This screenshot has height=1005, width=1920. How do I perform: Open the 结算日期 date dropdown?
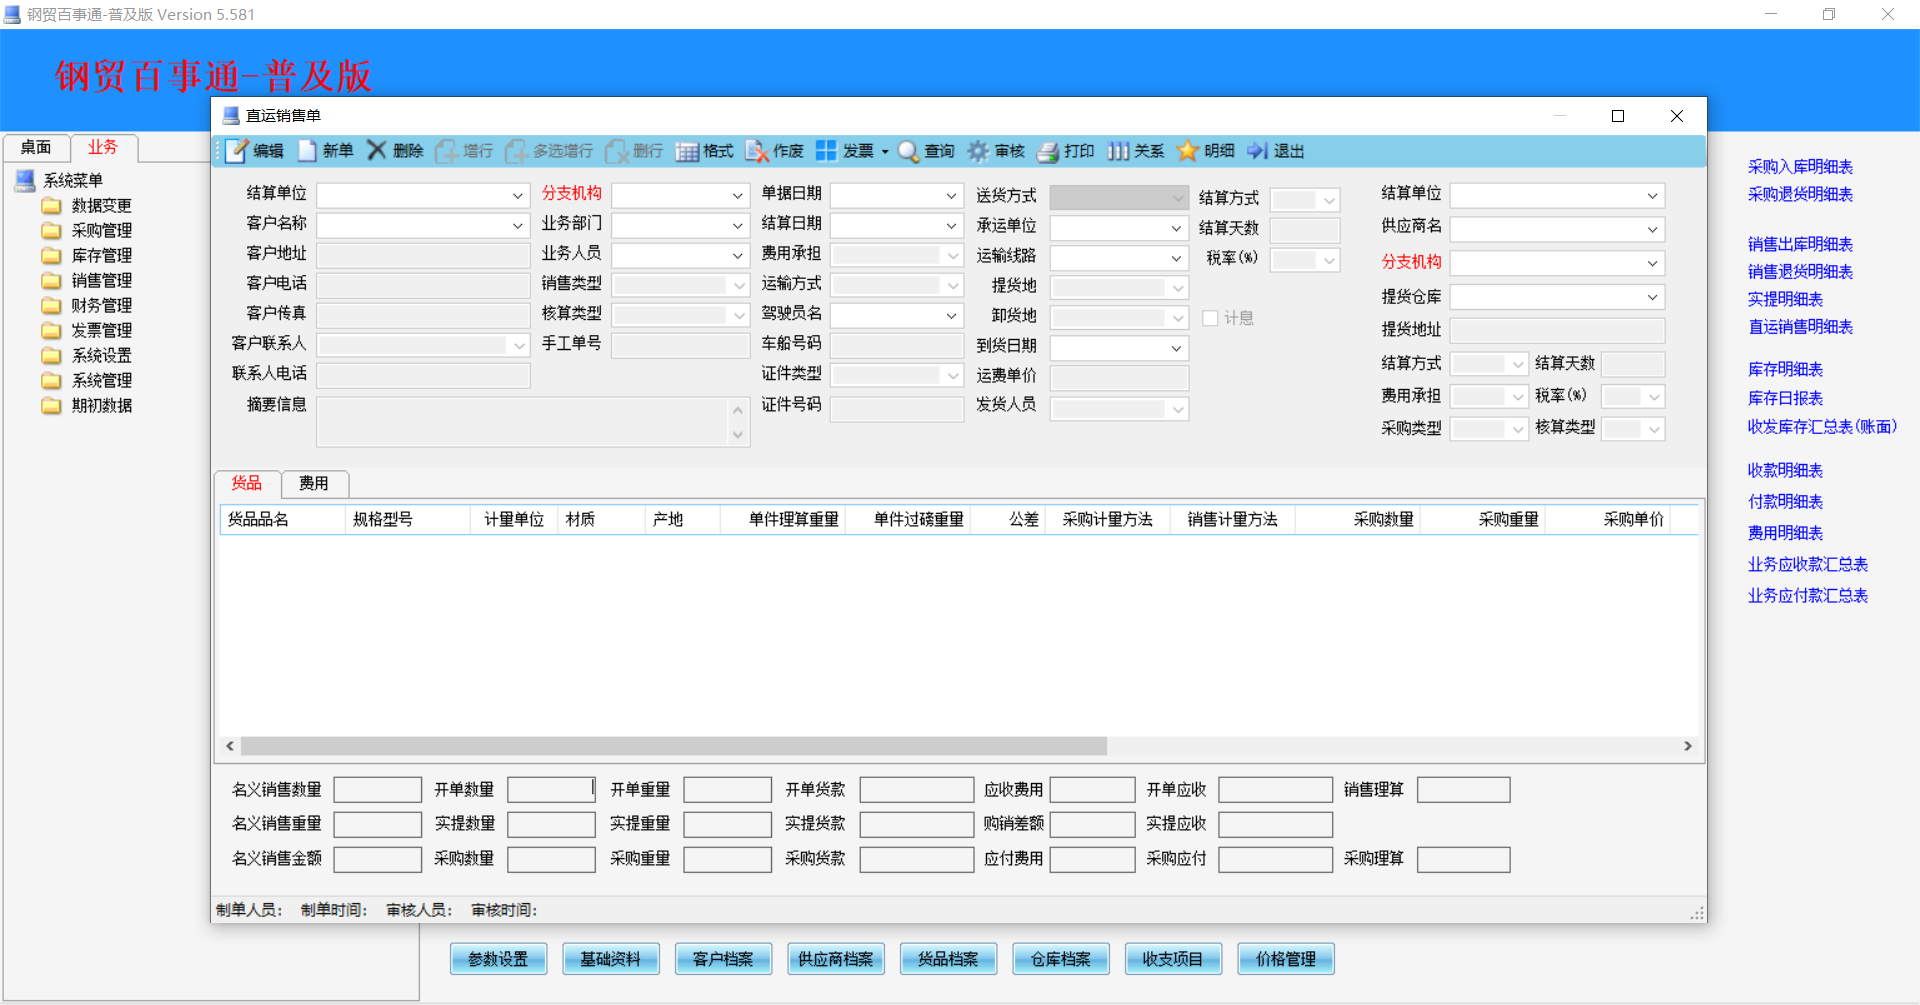[951, 226]
